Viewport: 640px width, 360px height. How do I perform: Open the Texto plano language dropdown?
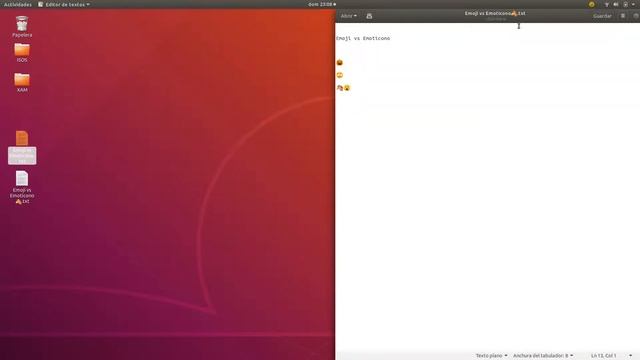491,356
